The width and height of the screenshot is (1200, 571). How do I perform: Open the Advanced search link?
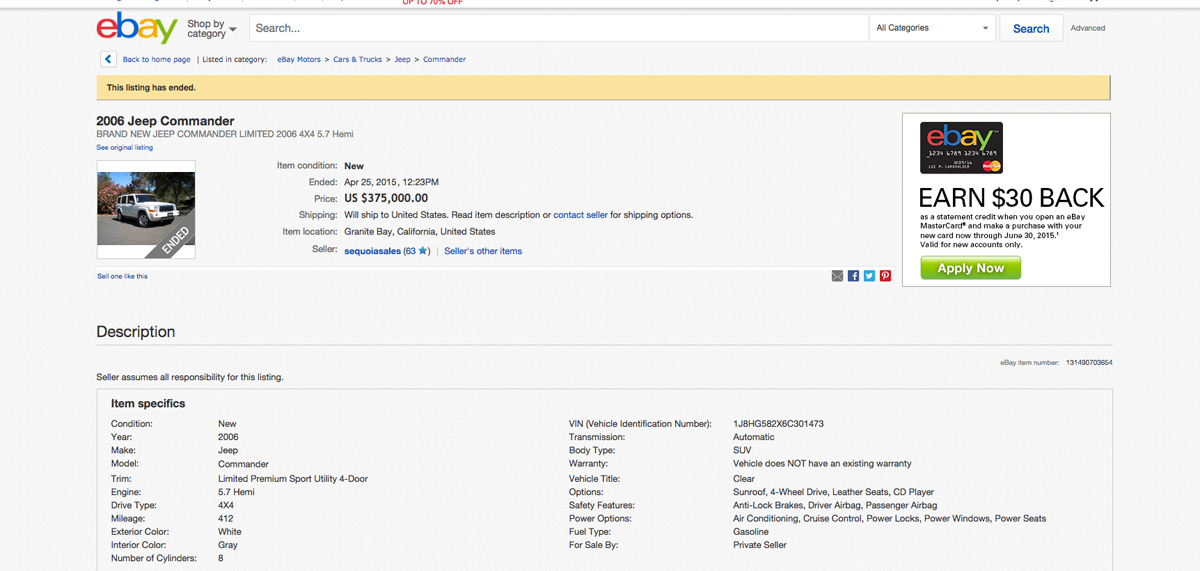[1088, 28]
